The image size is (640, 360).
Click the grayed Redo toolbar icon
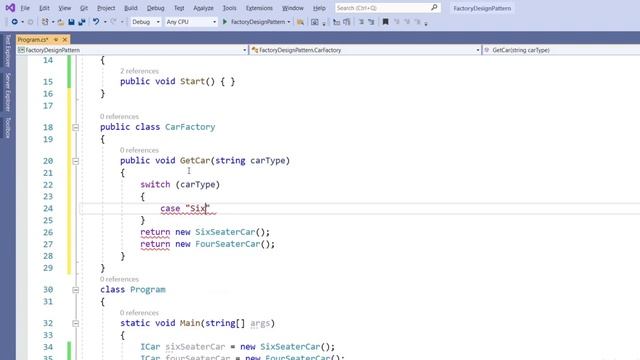(113, 22)
